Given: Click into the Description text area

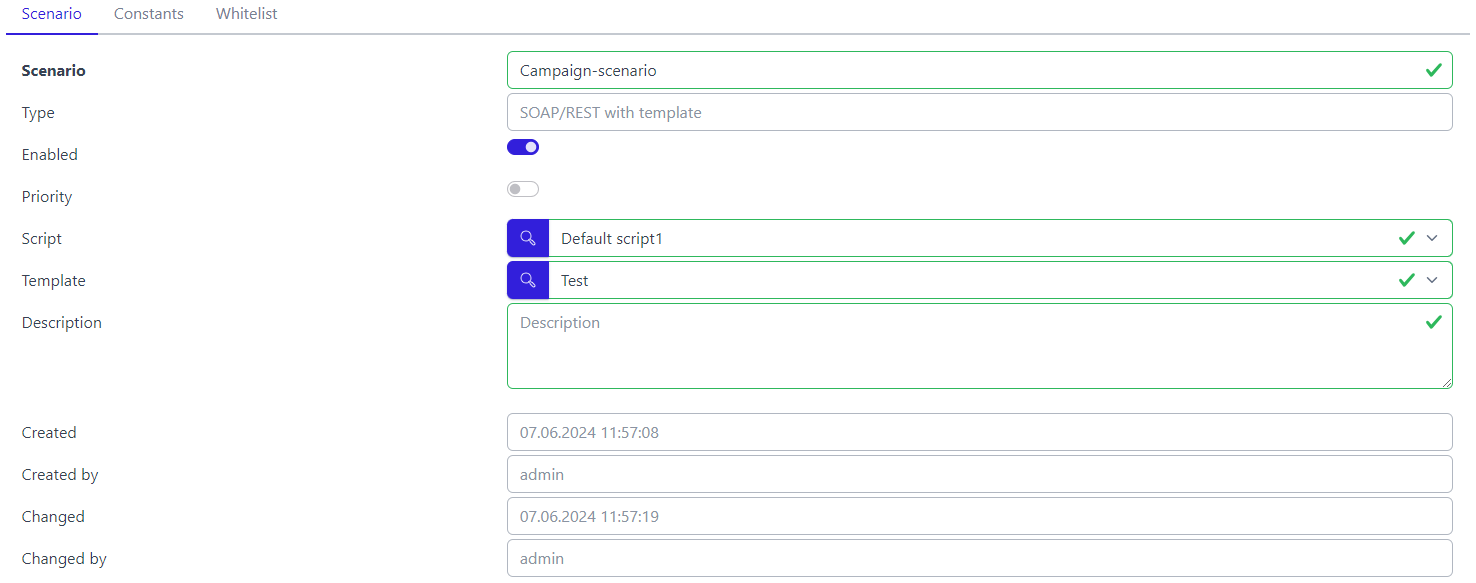Looking at the screenshot, I should (x=980, y=346).
